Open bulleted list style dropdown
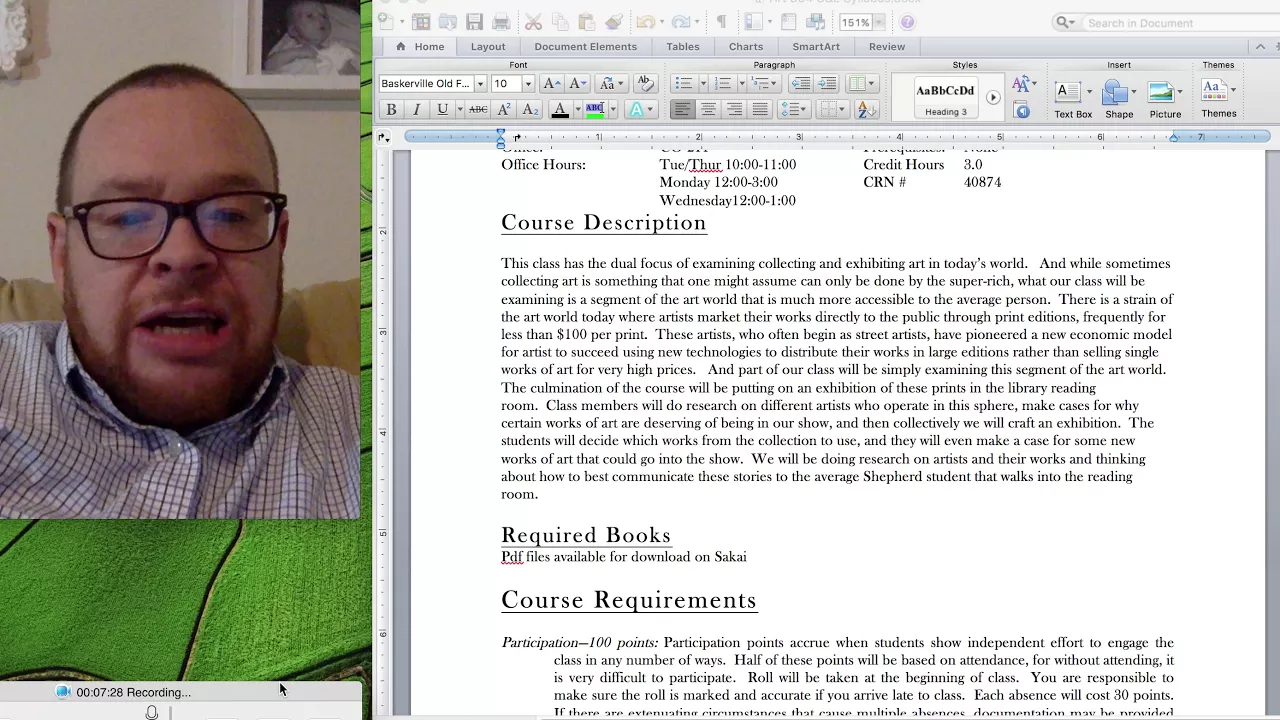The image size is (1280, 720). 703,84
